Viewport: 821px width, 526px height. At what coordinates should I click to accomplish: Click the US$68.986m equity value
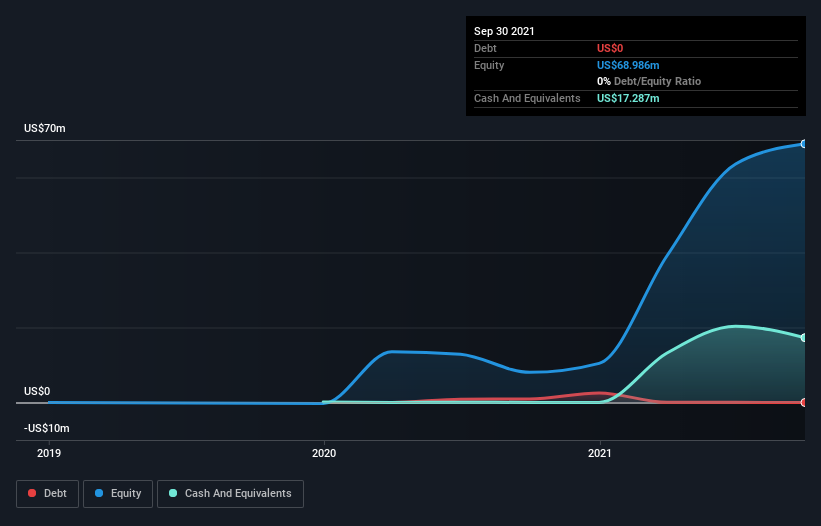click(x=628, y=65)
